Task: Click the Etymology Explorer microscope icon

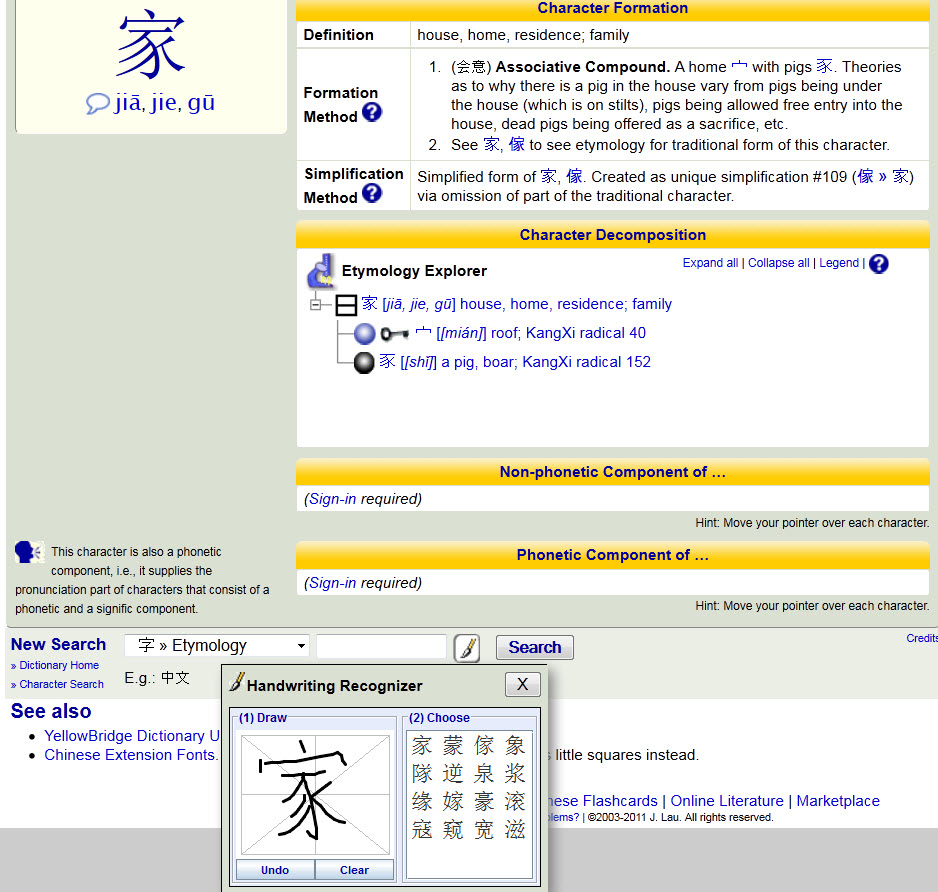Action: [321, 270]
